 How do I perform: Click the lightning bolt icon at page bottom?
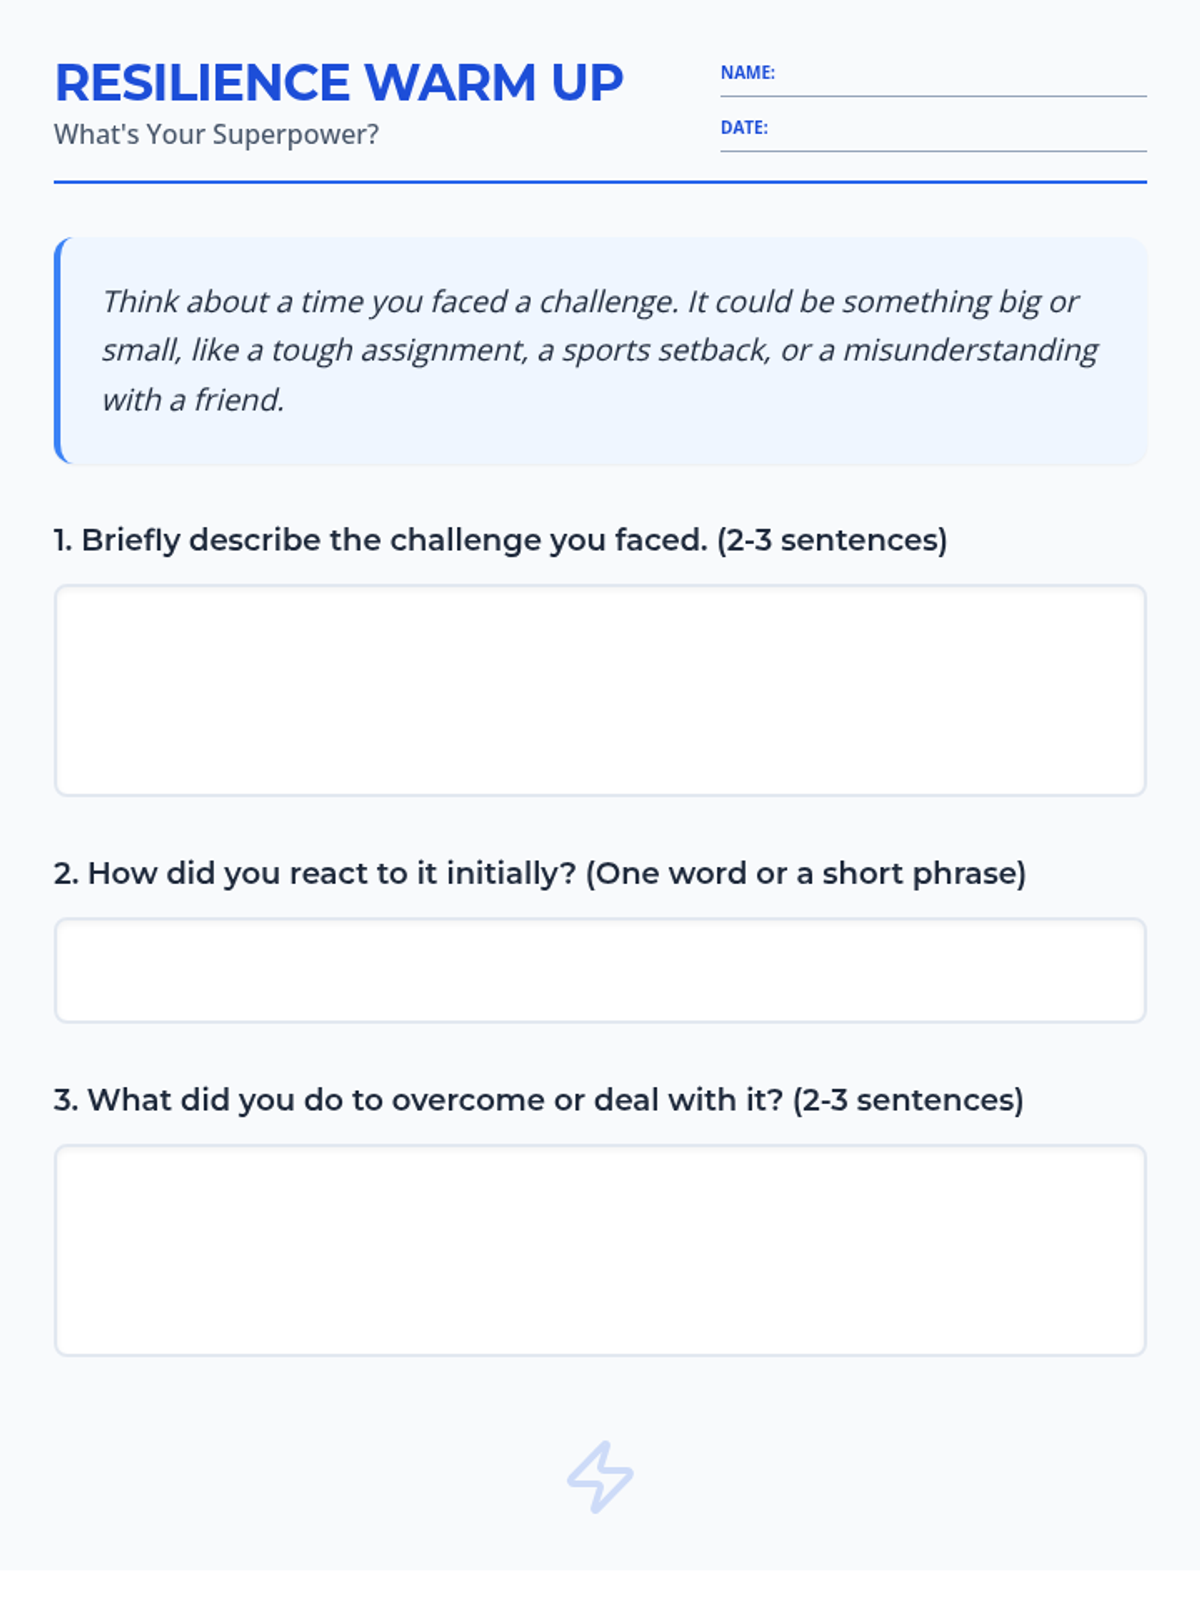600,1476
